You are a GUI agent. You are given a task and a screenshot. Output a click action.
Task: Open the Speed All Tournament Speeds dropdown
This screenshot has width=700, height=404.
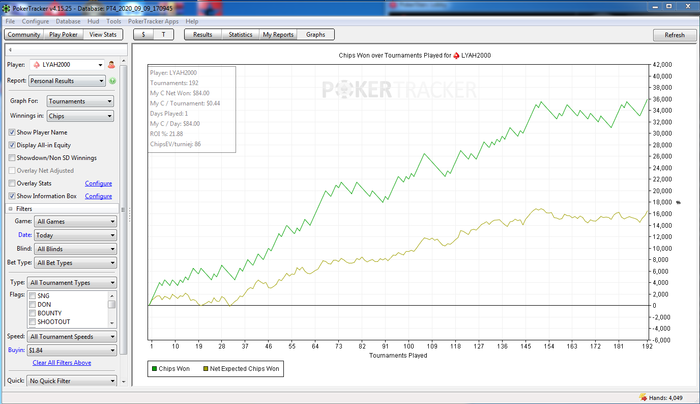tap(72, 337)
